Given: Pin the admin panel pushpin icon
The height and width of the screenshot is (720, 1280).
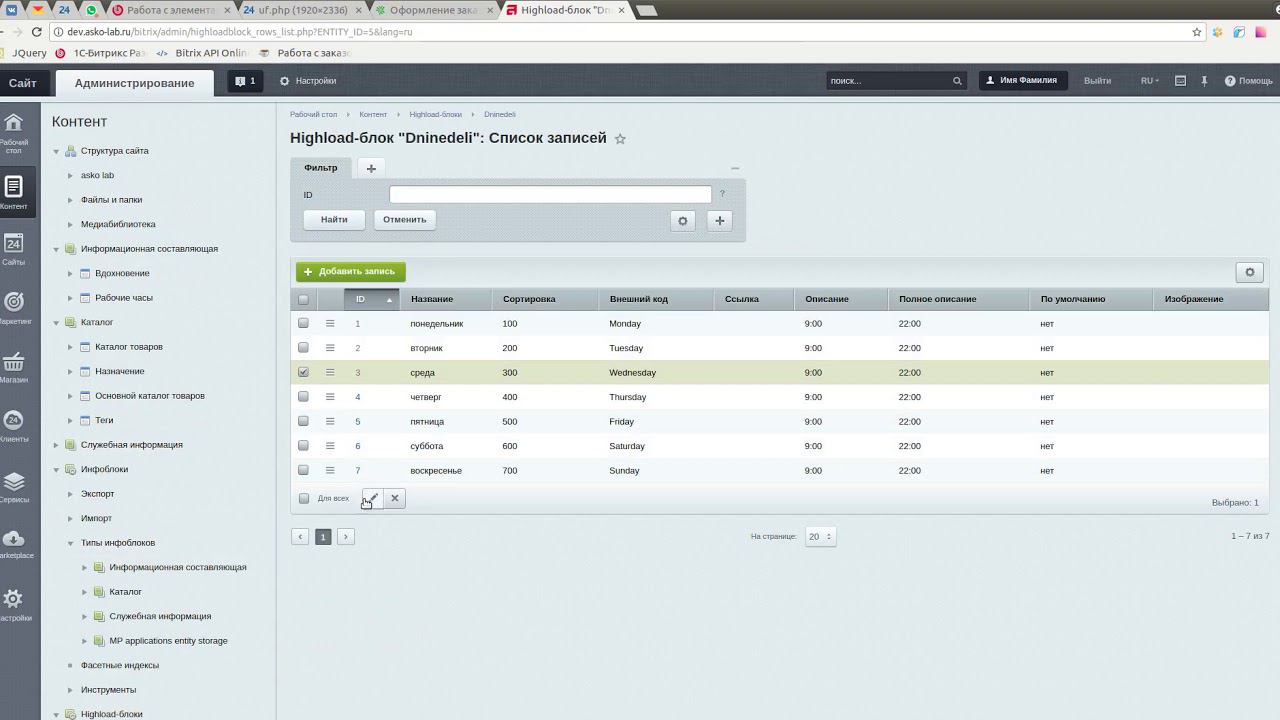Looking at the screenshot, I should [x=1205, y=81].
